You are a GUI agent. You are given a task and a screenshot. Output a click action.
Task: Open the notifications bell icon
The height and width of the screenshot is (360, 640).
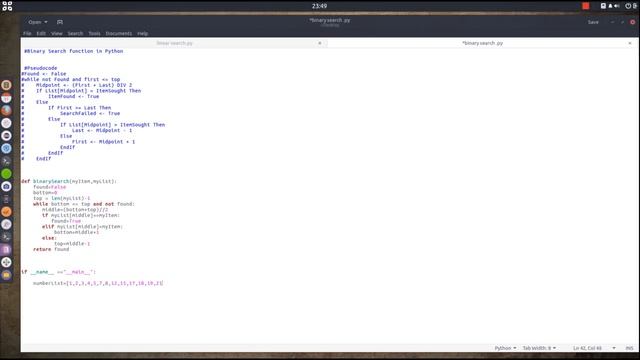pos(610,6)
